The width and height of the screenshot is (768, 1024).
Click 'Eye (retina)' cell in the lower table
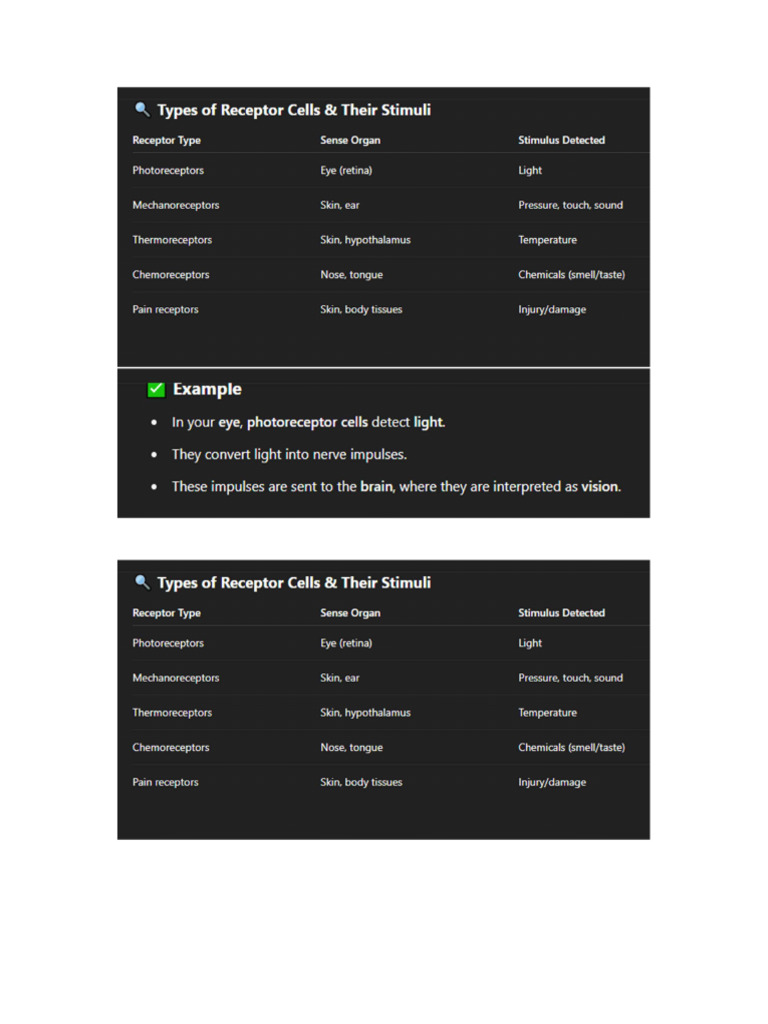[x=346, y=643]
